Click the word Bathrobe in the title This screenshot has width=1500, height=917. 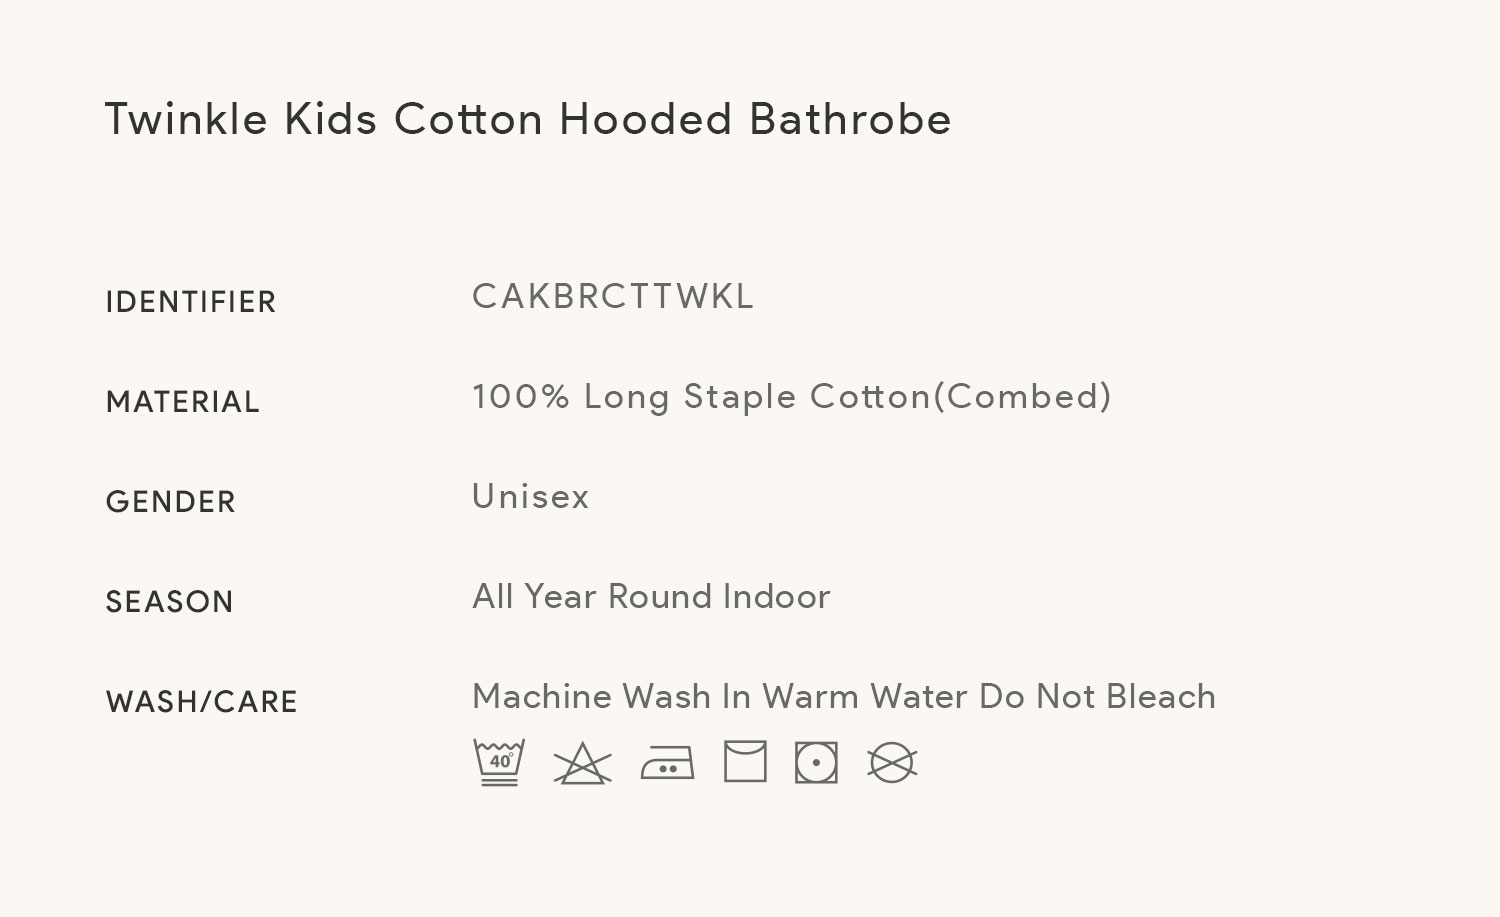click(851, 119)
